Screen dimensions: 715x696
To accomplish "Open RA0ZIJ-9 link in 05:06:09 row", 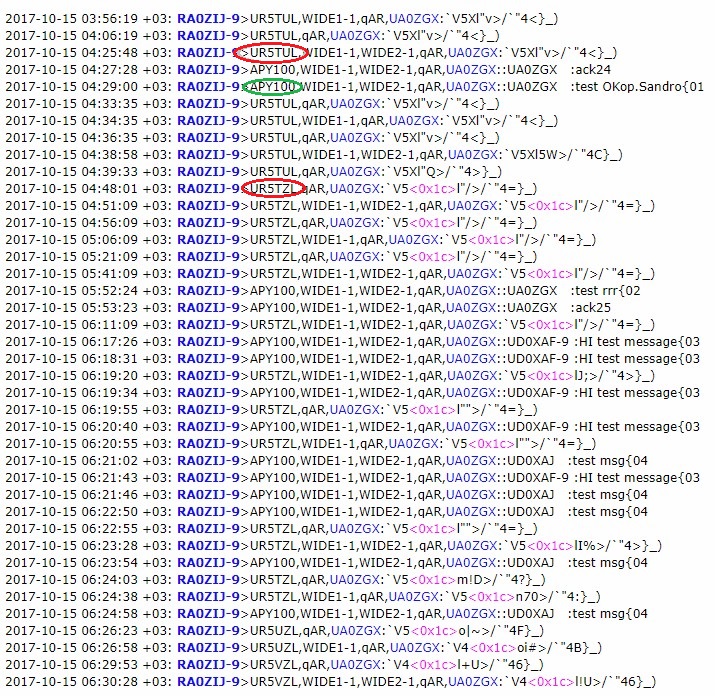I will coord(207,239).
